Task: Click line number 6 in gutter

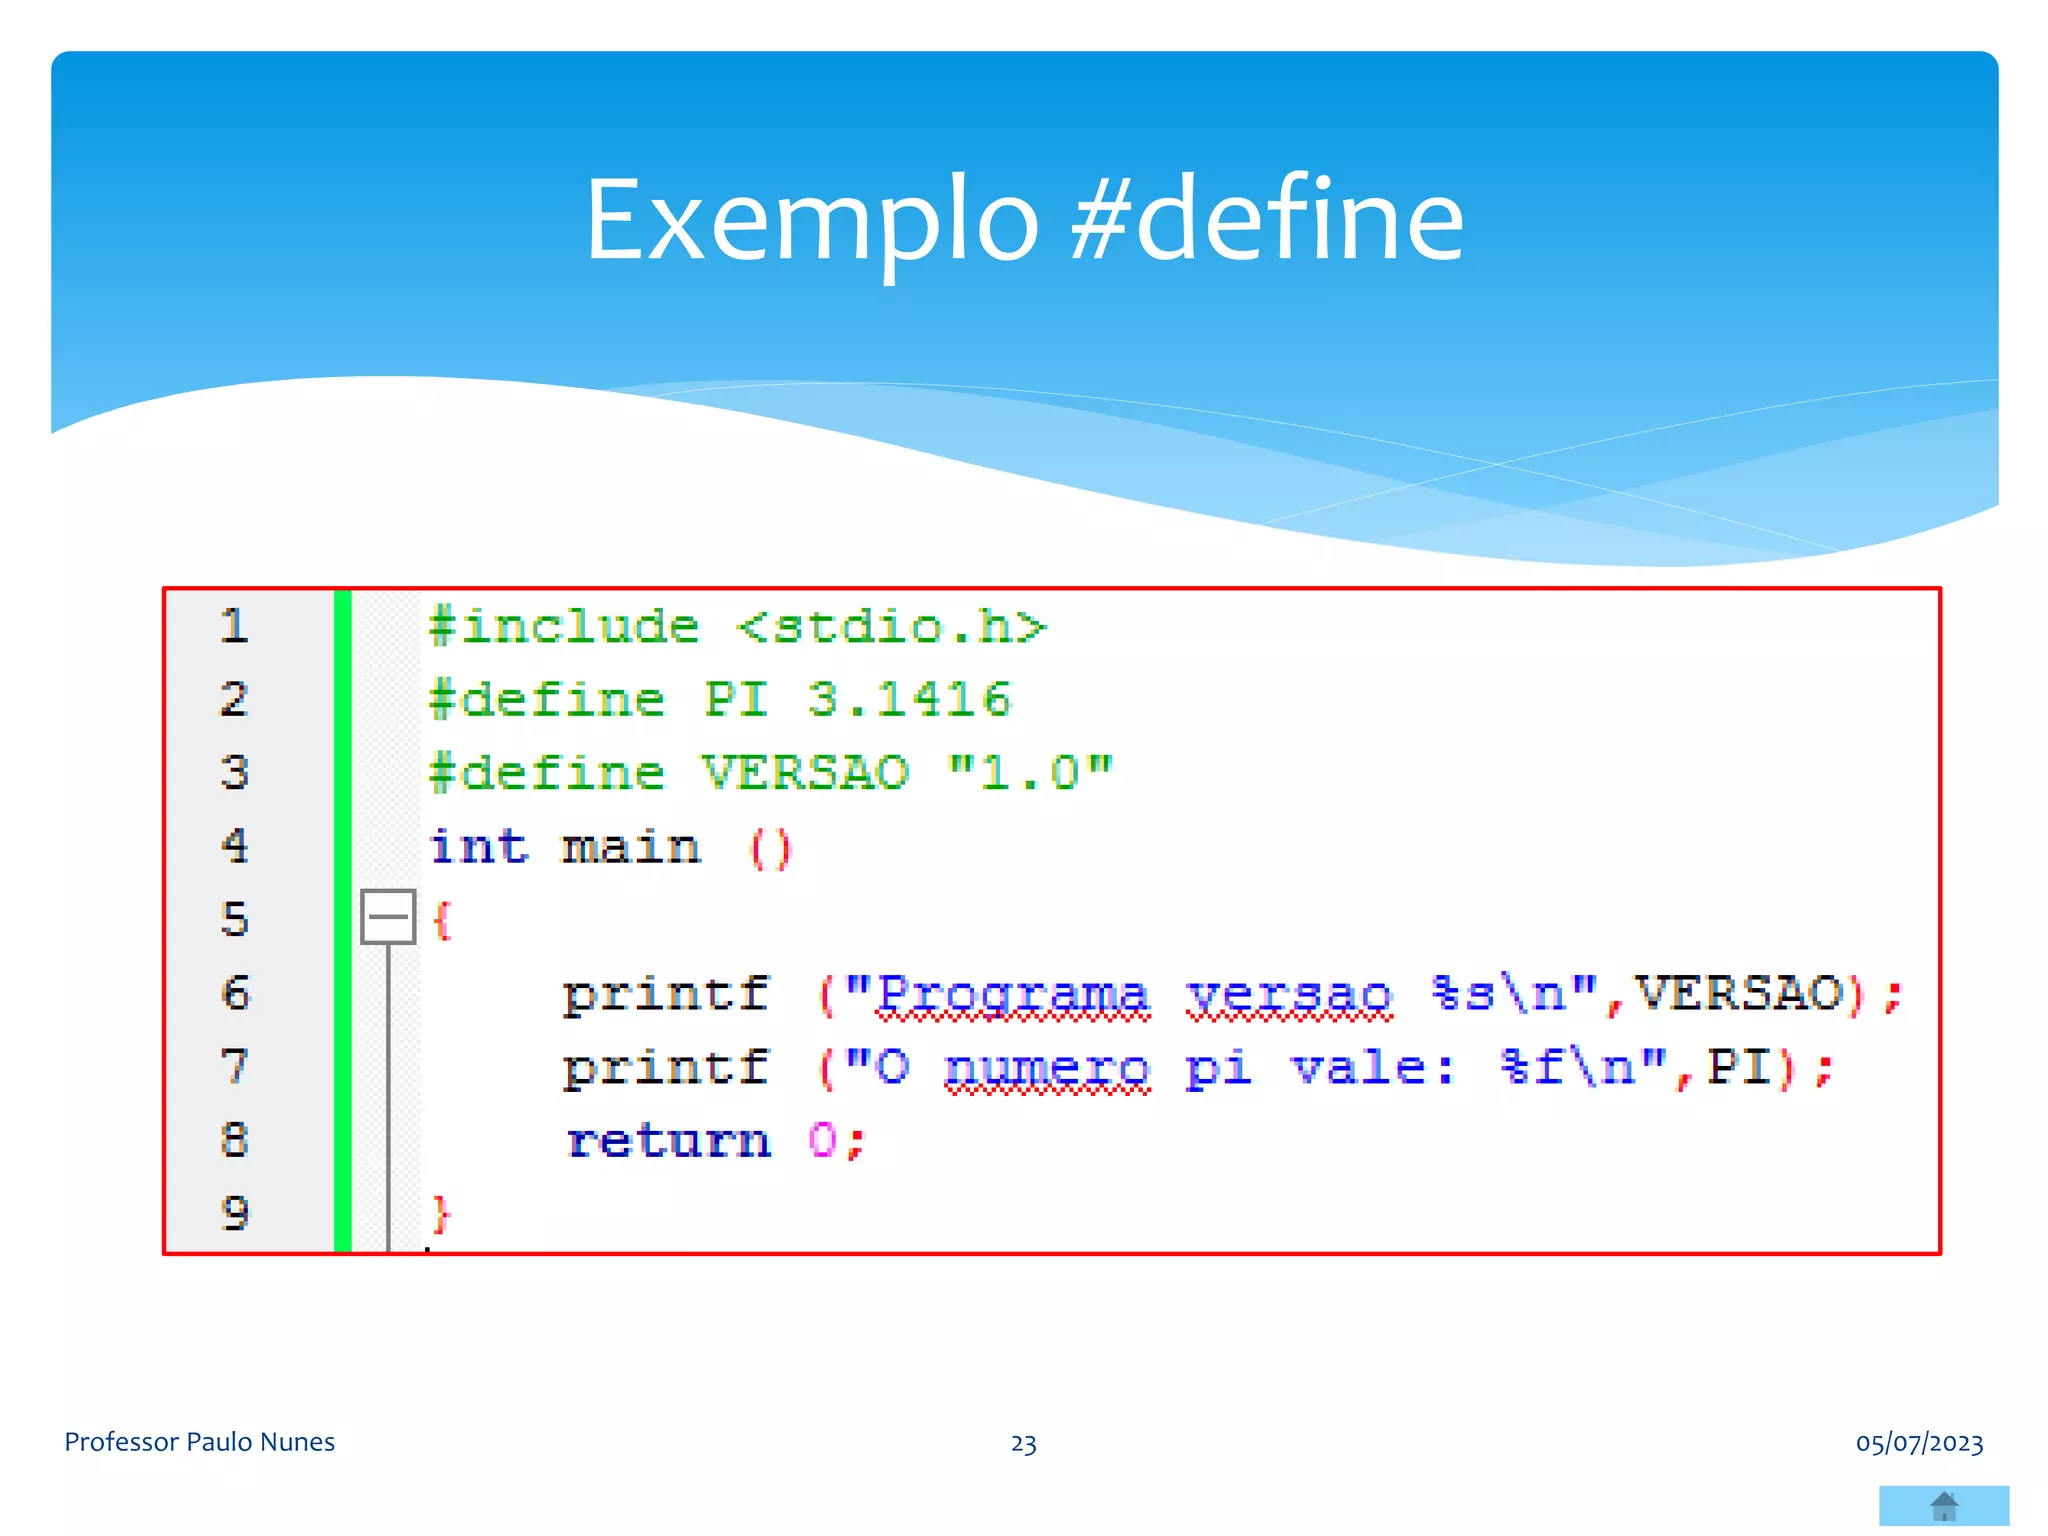Action: 234,993
